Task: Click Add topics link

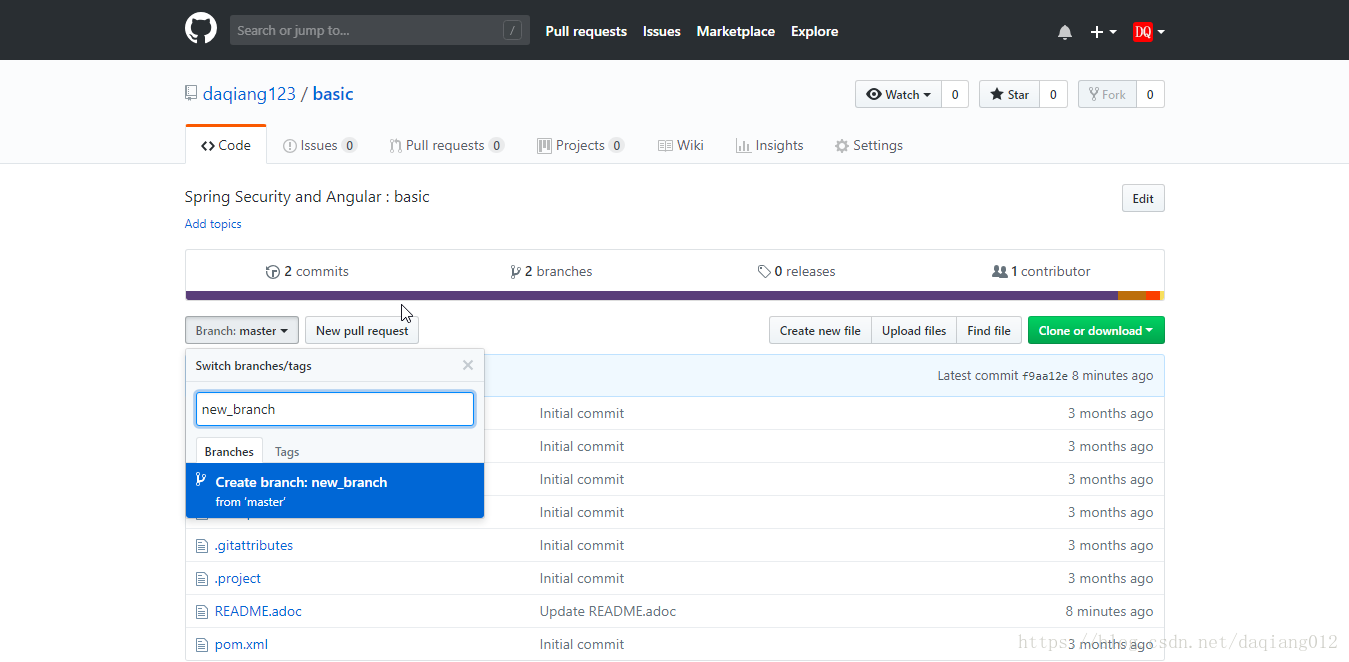Action: coord(213,224)
